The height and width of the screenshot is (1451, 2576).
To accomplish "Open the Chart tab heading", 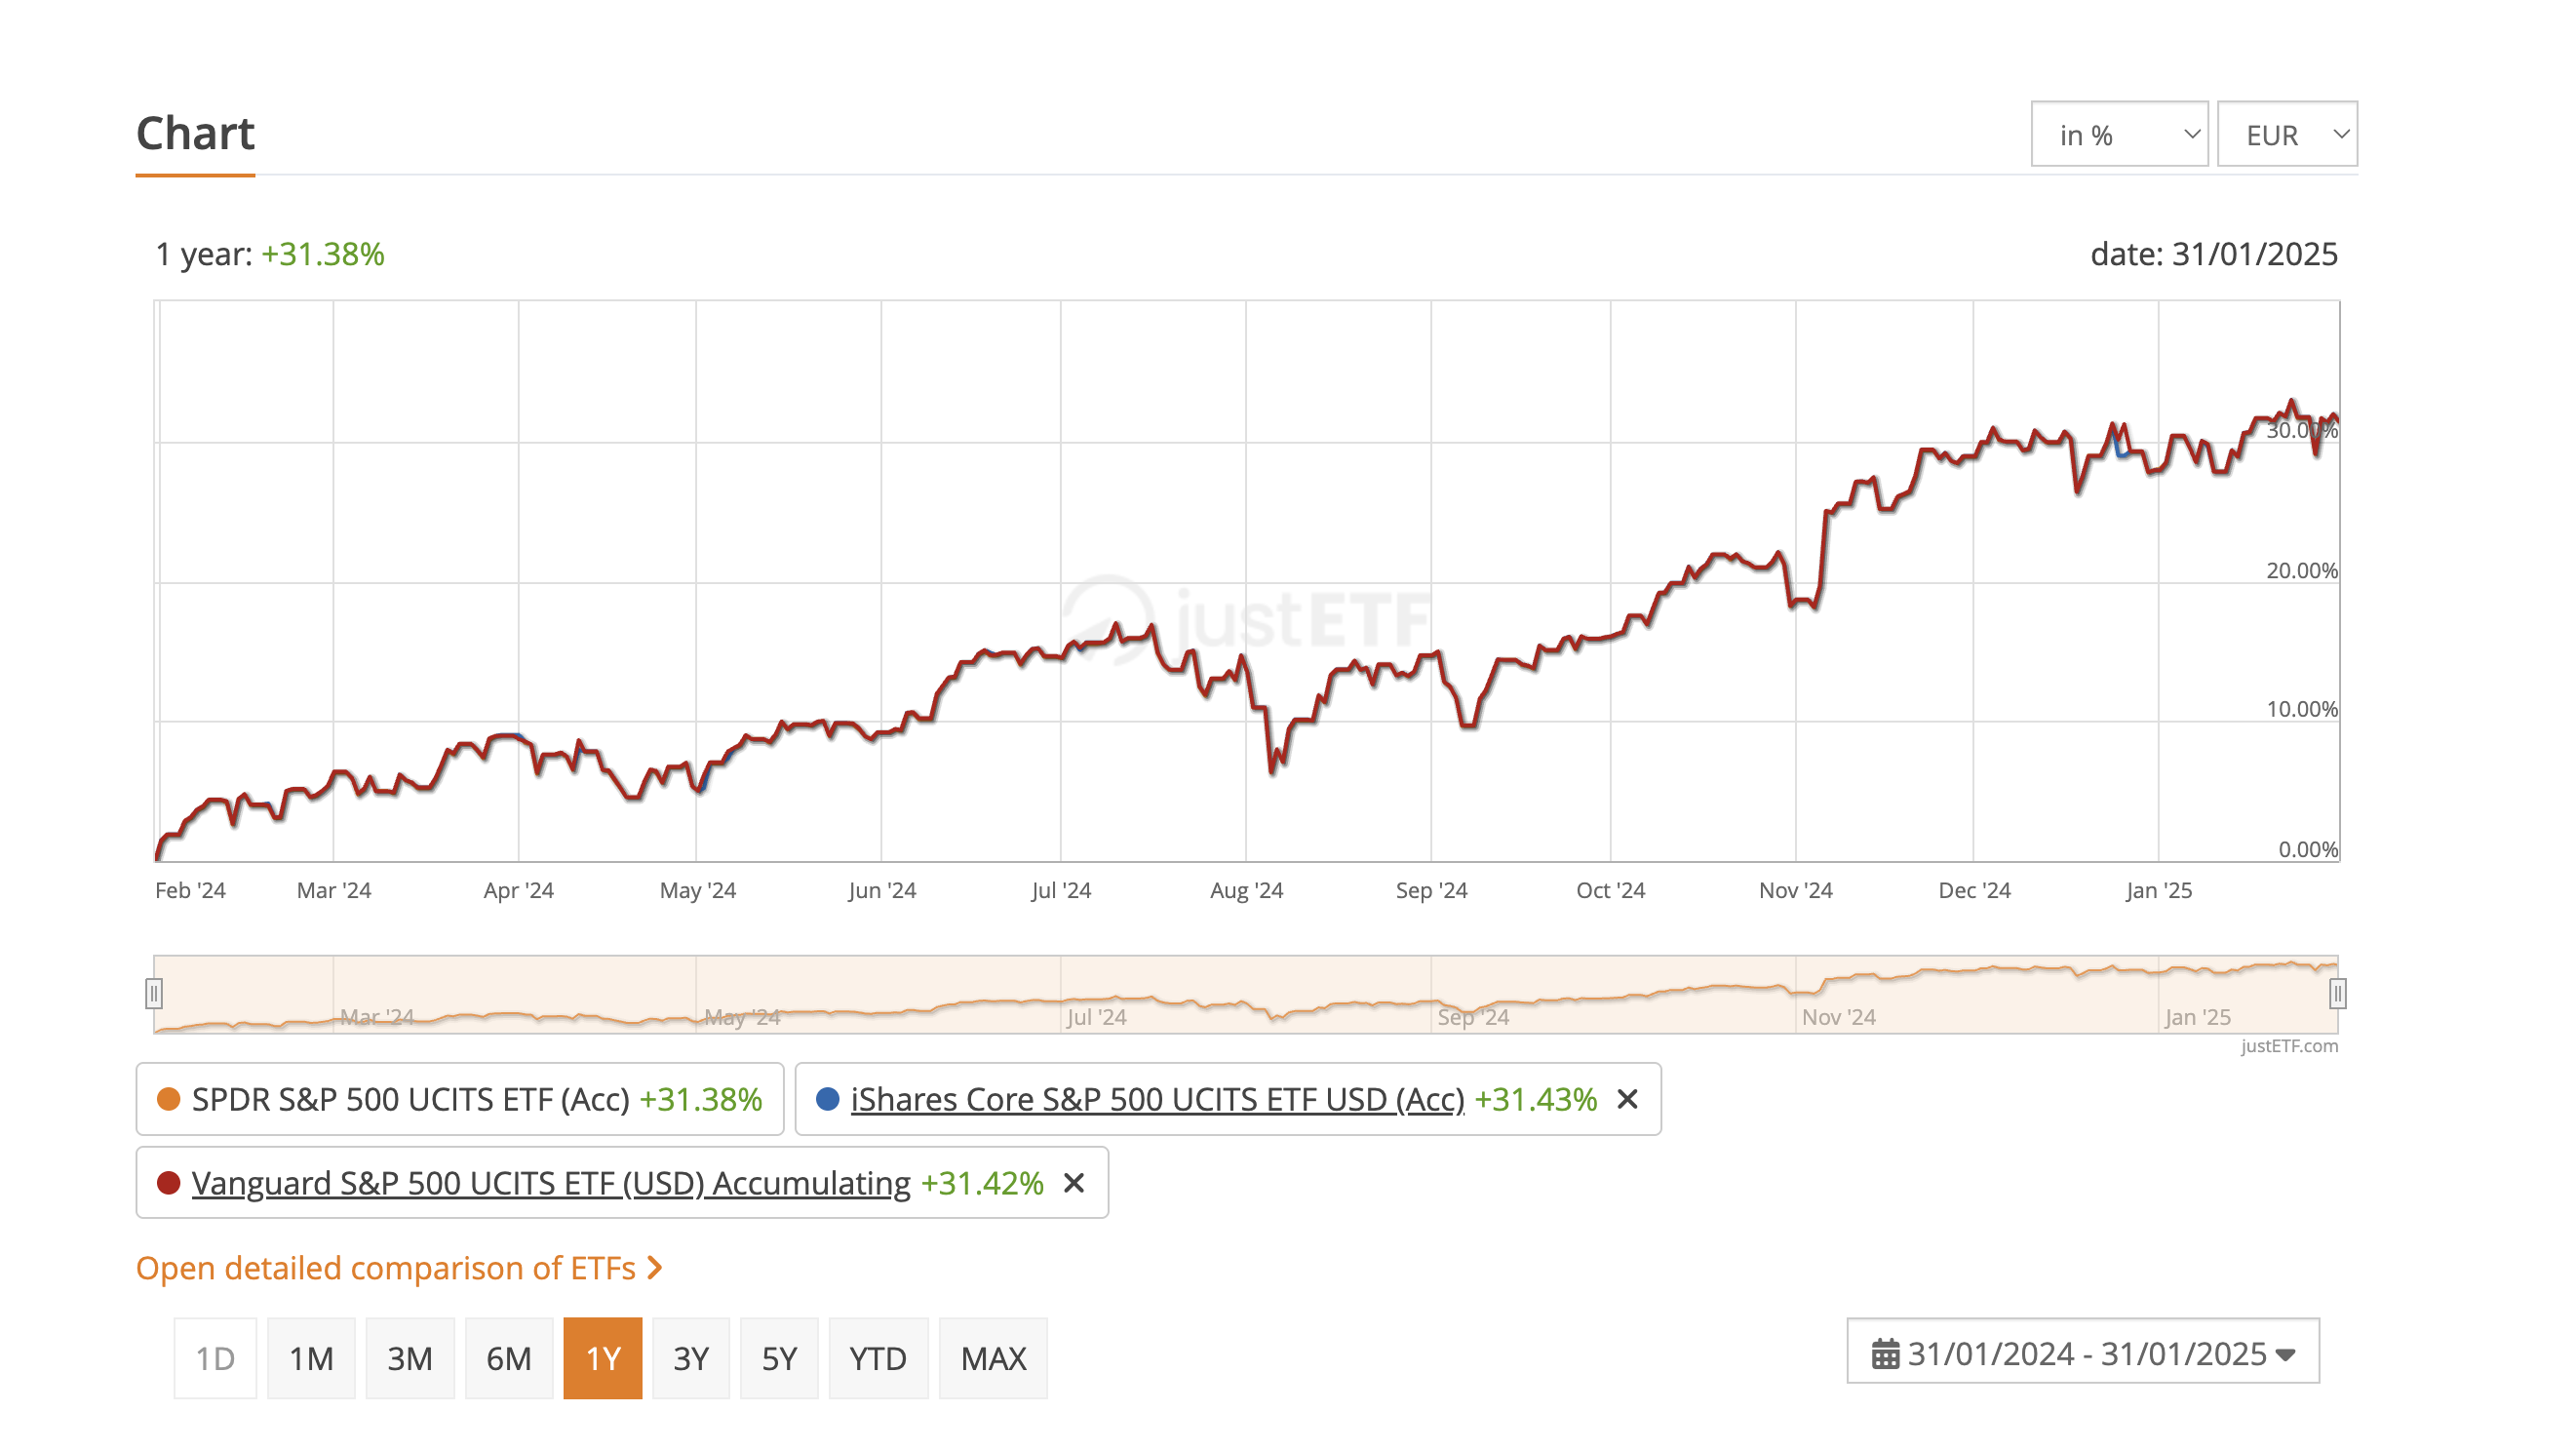I will [x=195, y=134].
